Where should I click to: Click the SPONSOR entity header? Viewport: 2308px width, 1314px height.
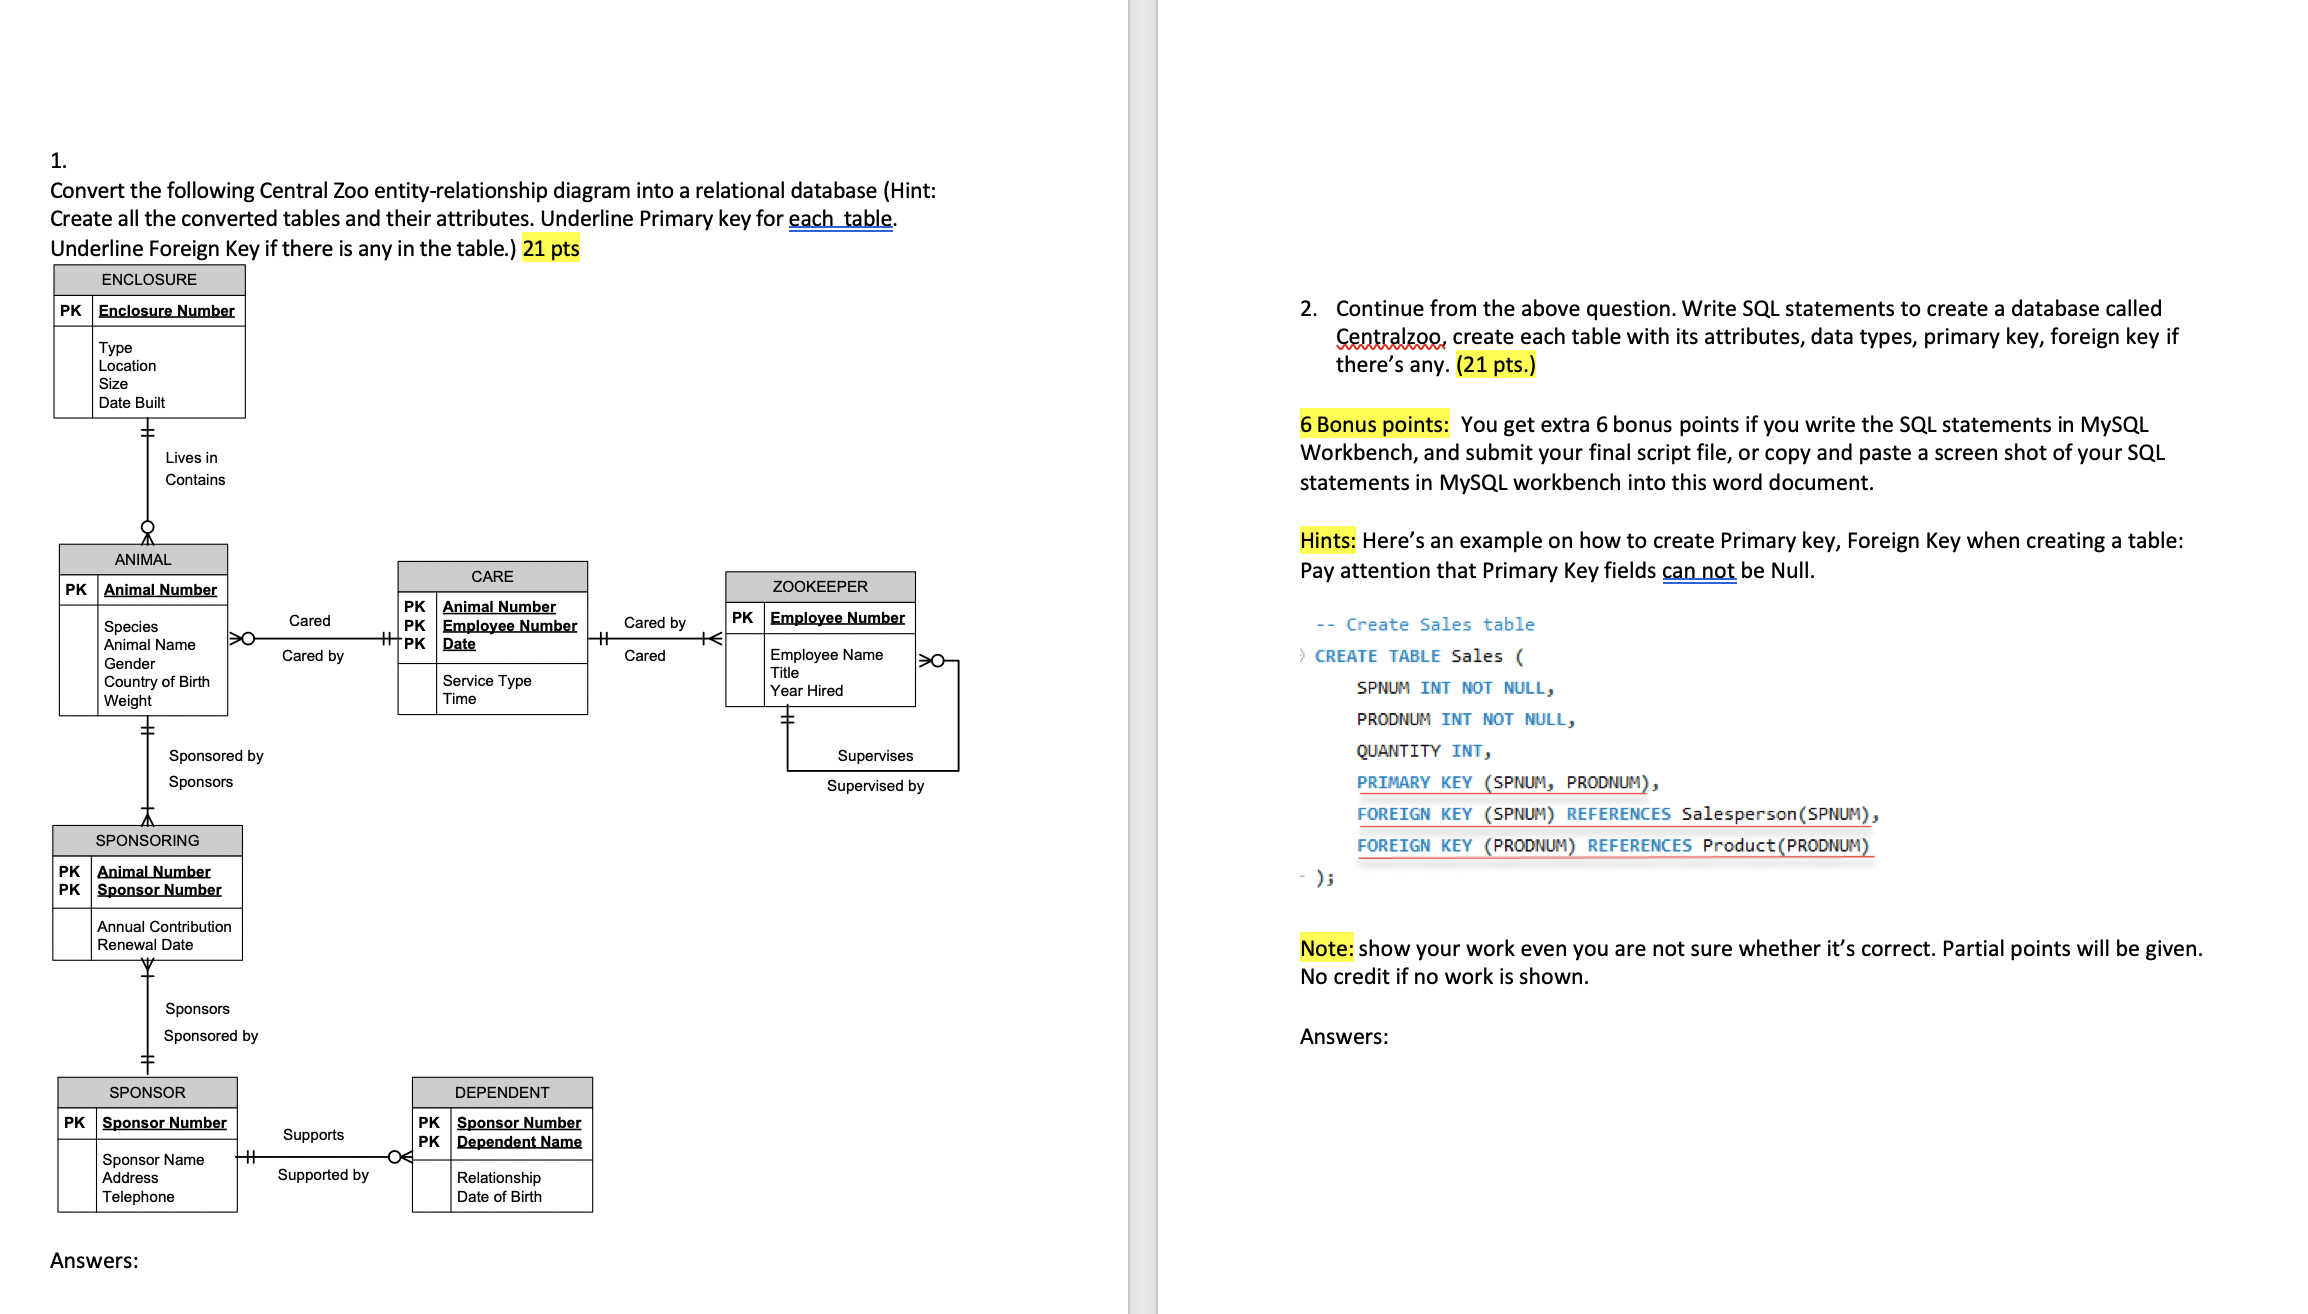click(147, 1092)
